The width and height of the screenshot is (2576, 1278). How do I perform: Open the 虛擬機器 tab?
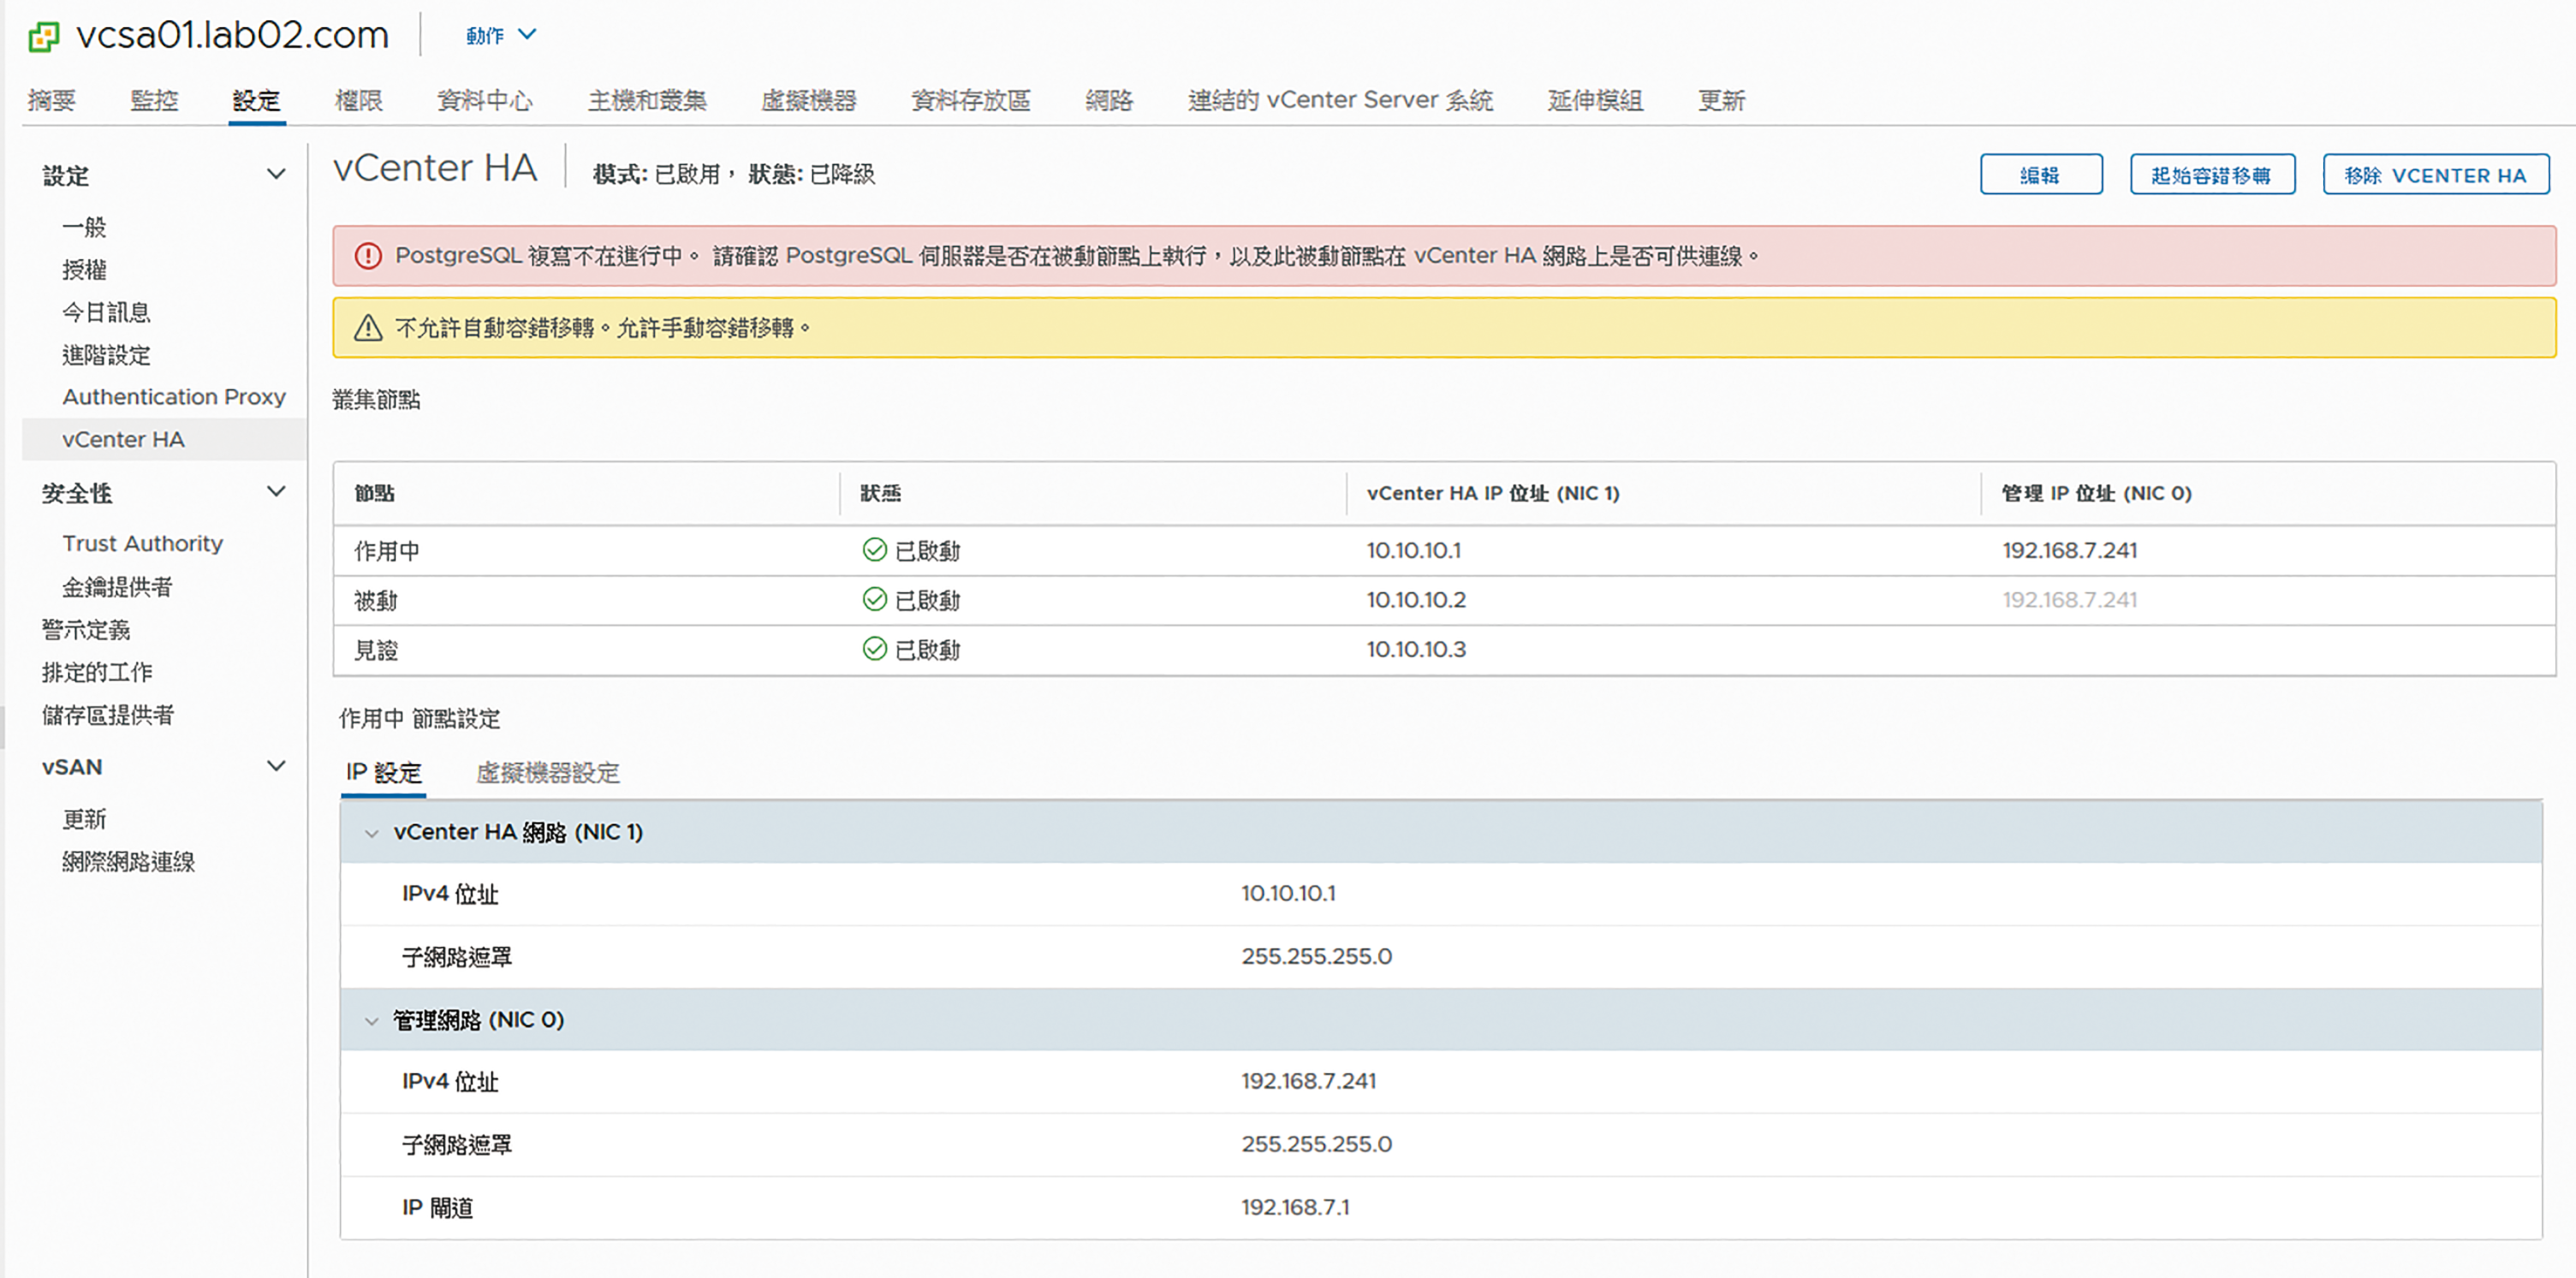click(x=809, y=100)
